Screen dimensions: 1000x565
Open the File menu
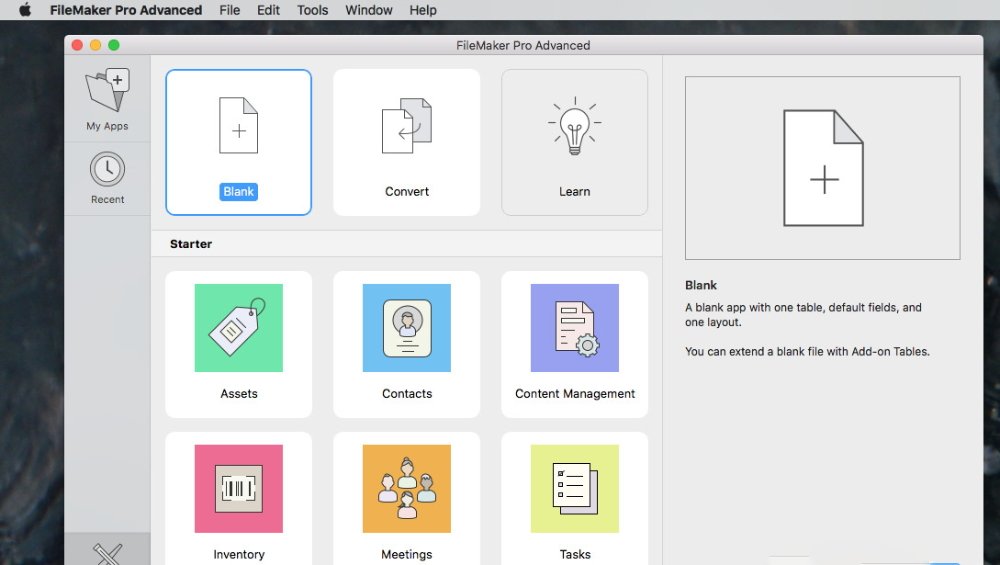coord(229,10)
